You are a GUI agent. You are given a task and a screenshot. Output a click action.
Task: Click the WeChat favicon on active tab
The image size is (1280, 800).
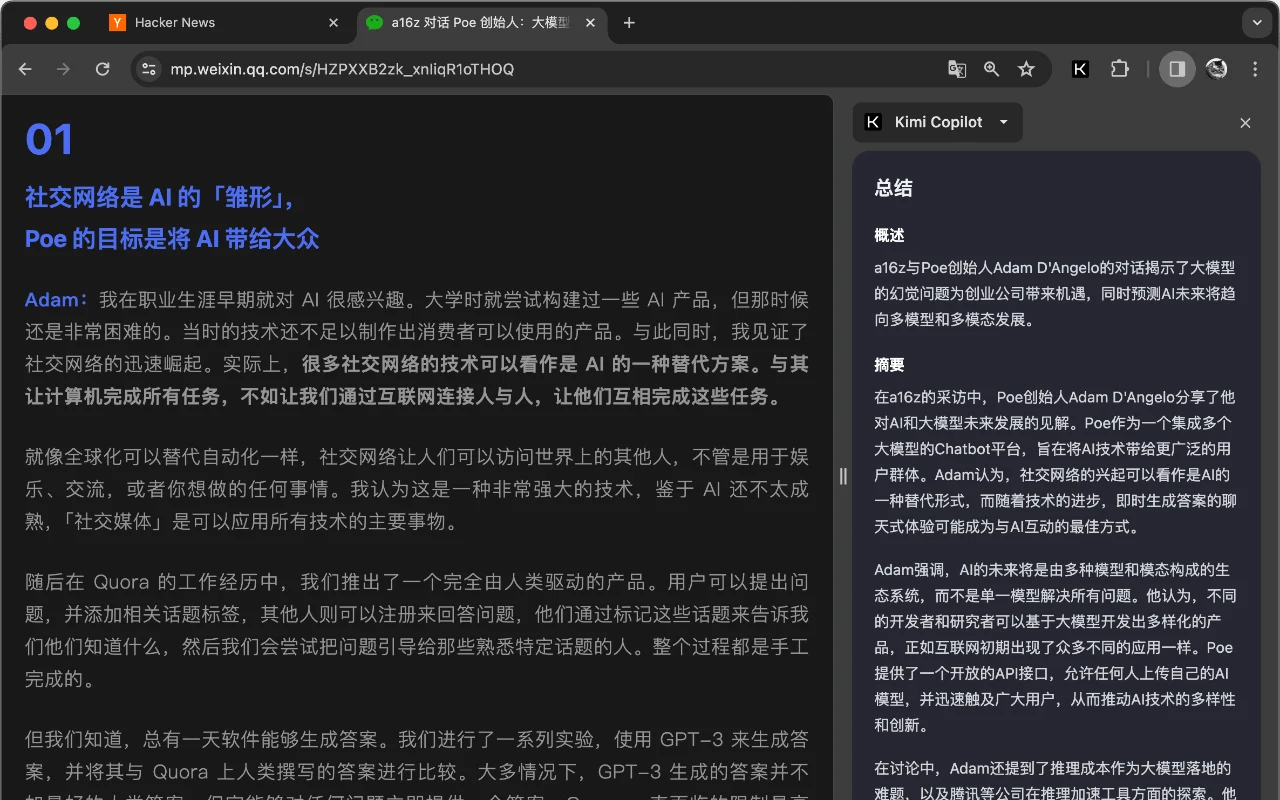[x=374, y=22]
